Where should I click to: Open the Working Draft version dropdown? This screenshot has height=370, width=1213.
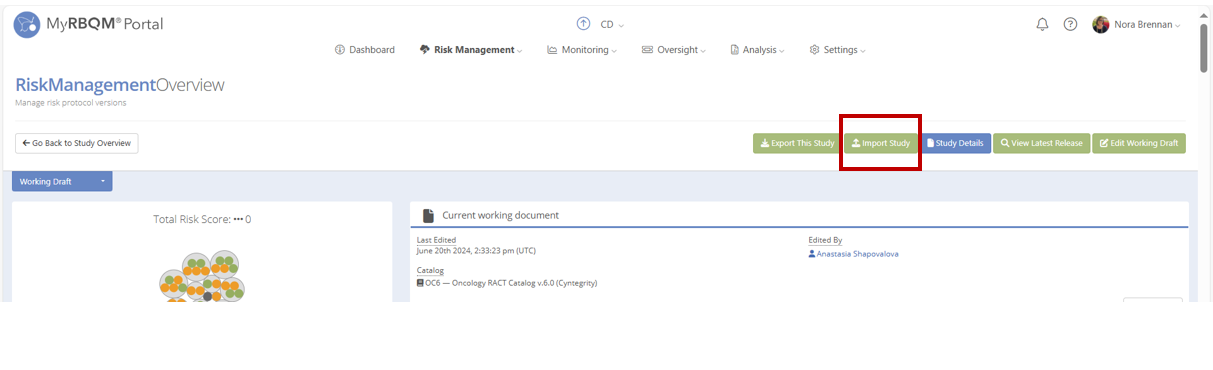[x=62, y=181]
